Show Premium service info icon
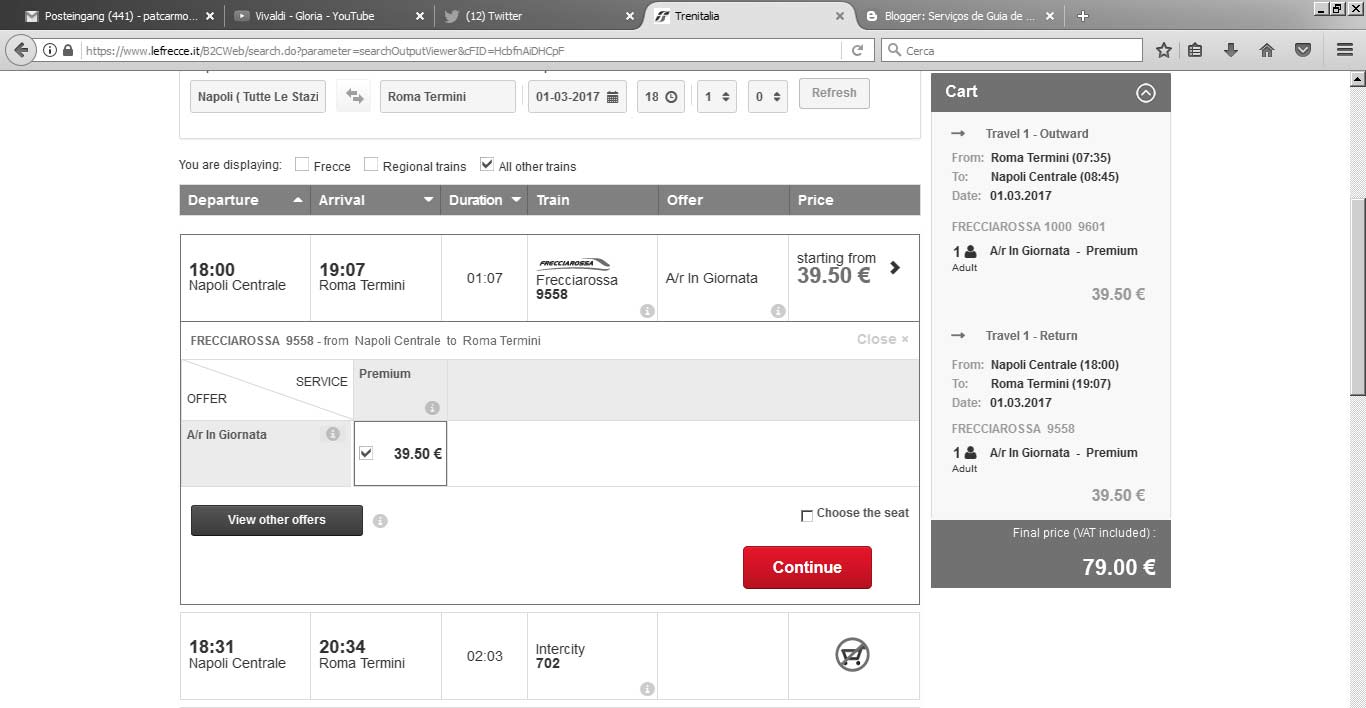Screen dimensions: 1366x708 point(432,408)
